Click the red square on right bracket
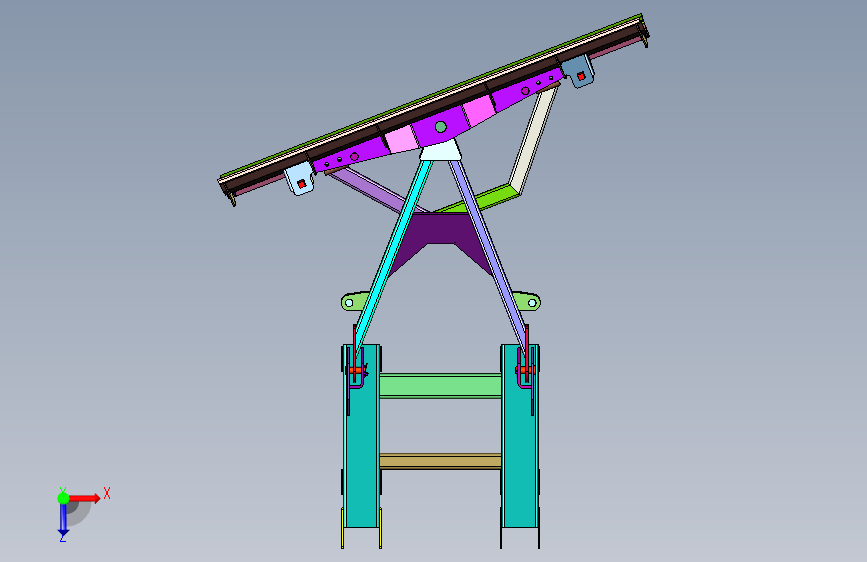 (581, 76)
